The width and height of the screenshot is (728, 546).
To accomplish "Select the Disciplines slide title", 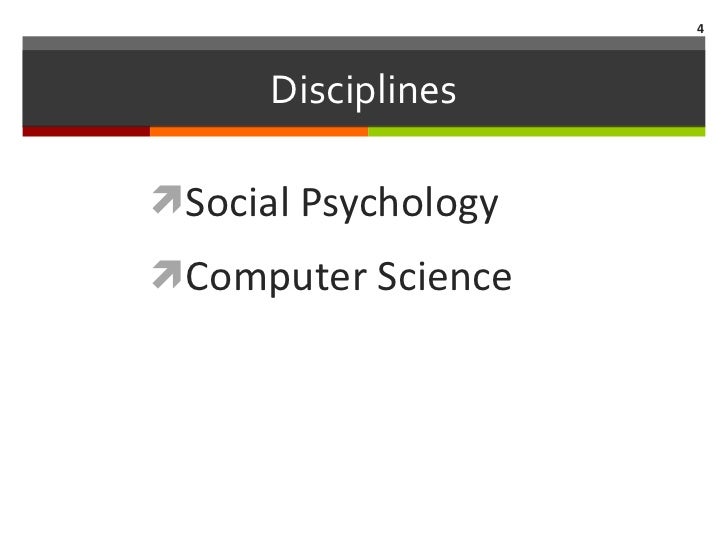I will pos(364,90).
